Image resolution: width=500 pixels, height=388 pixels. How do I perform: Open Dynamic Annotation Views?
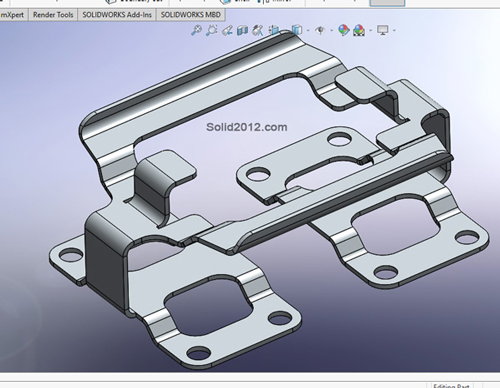click(257, 30)
